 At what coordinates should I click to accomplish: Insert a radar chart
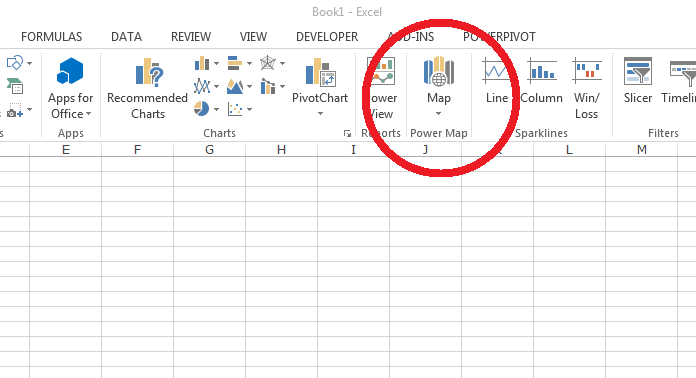pyautogui.click(x=272, y=63)
